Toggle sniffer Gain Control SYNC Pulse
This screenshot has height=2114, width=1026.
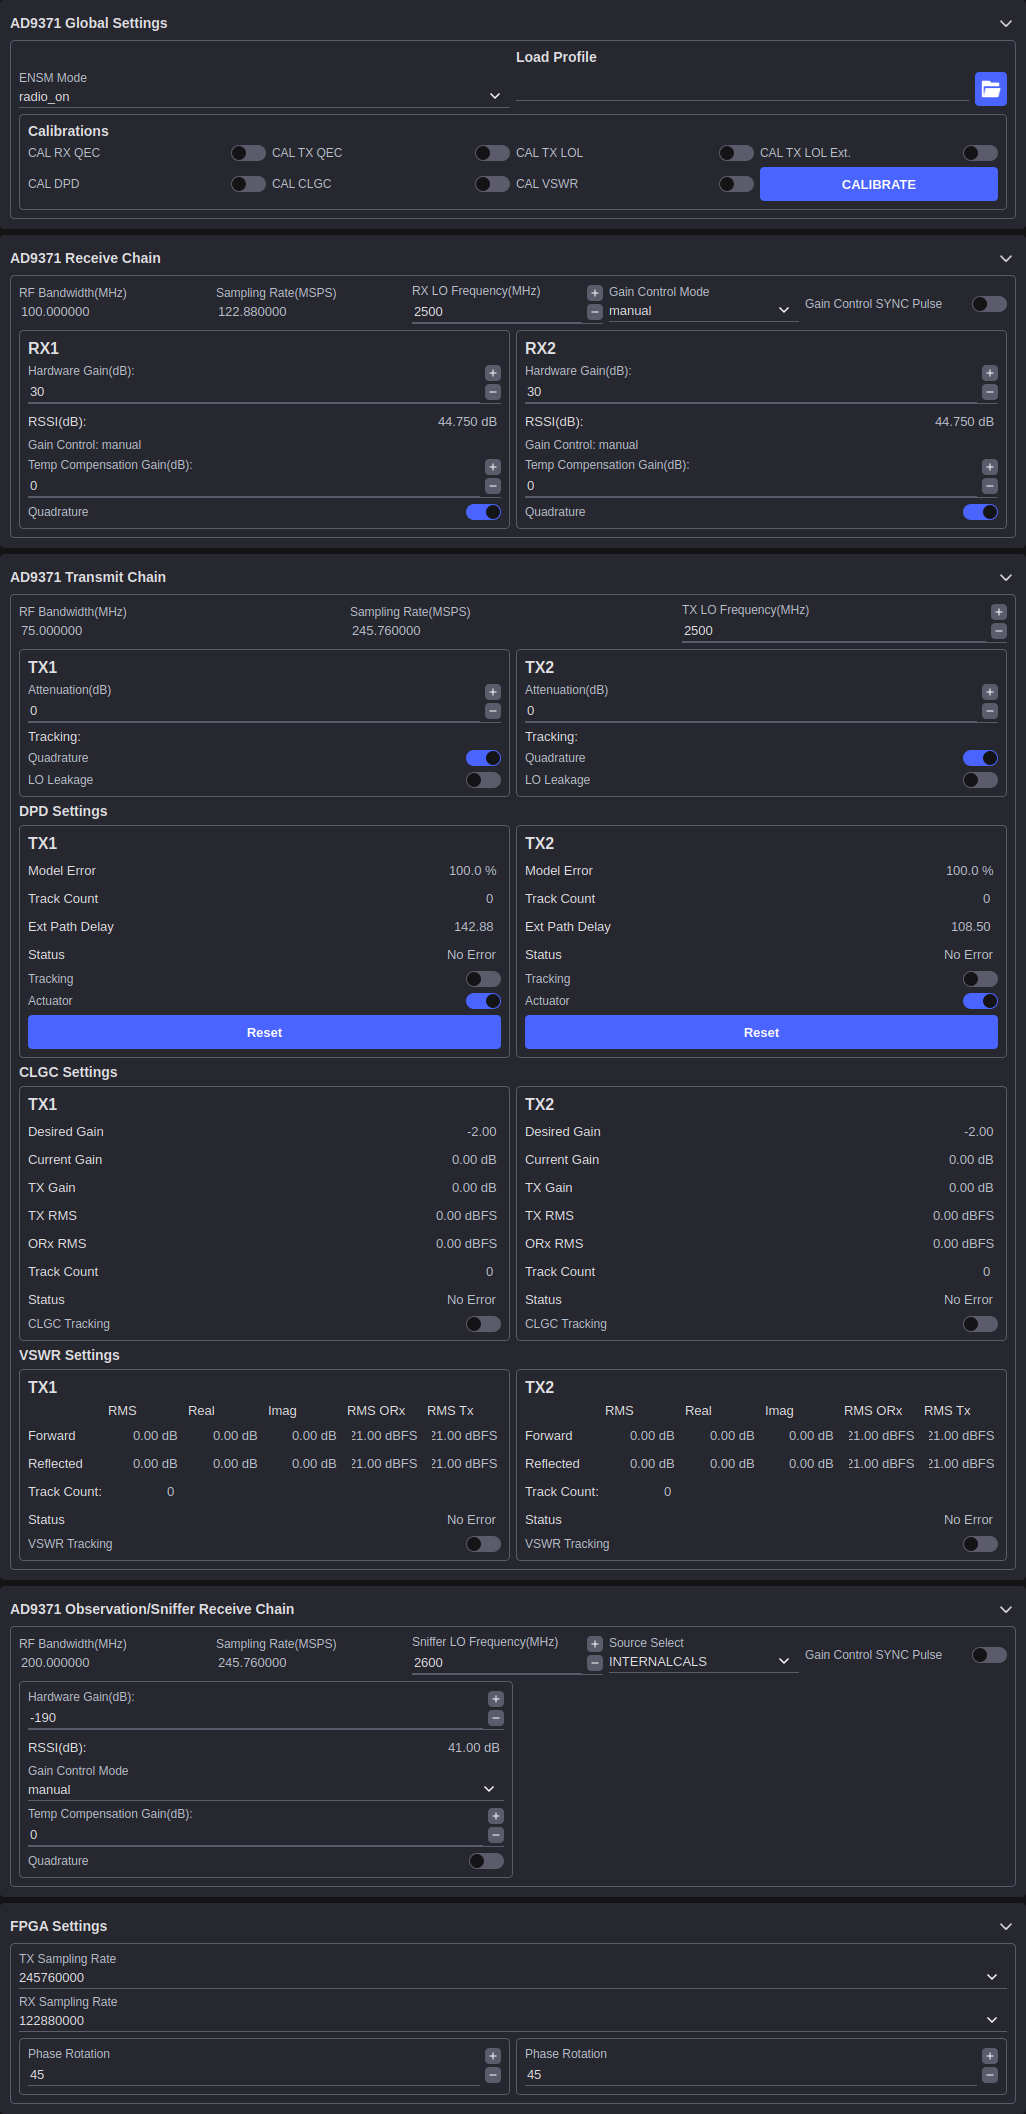989,1655
